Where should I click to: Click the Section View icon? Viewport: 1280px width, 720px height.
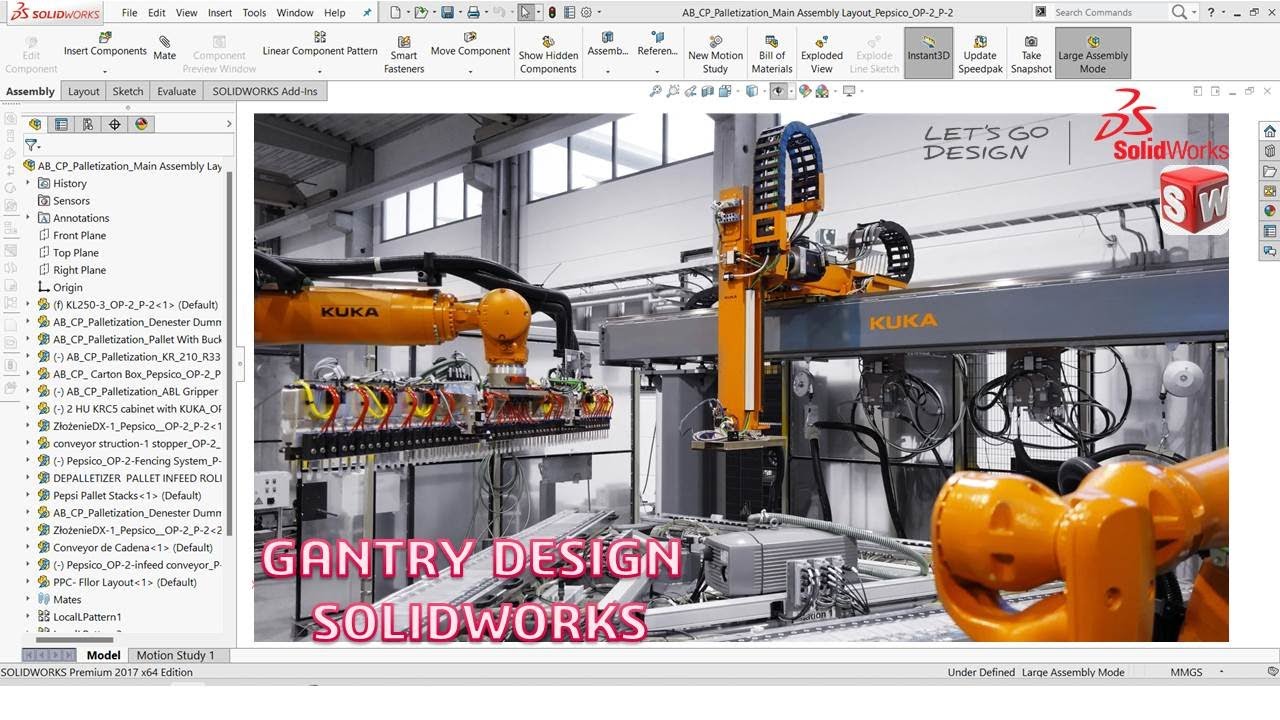click(708, 91)
